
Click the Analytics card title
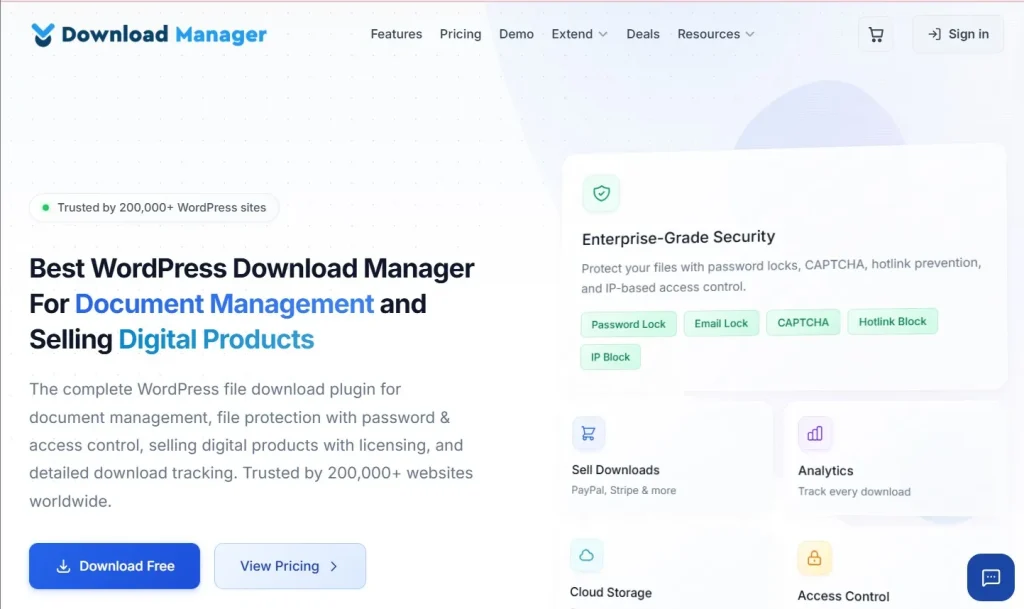(x=825, y=471)
